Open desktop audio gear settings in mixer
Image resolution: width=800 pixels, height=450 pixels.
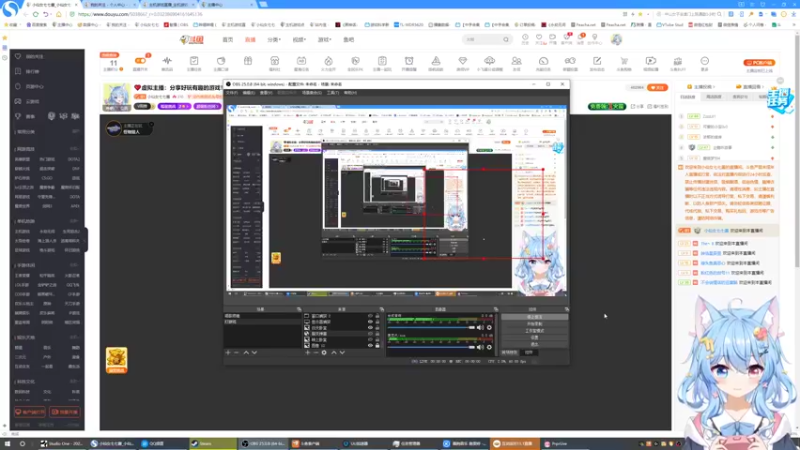[489, 328]
